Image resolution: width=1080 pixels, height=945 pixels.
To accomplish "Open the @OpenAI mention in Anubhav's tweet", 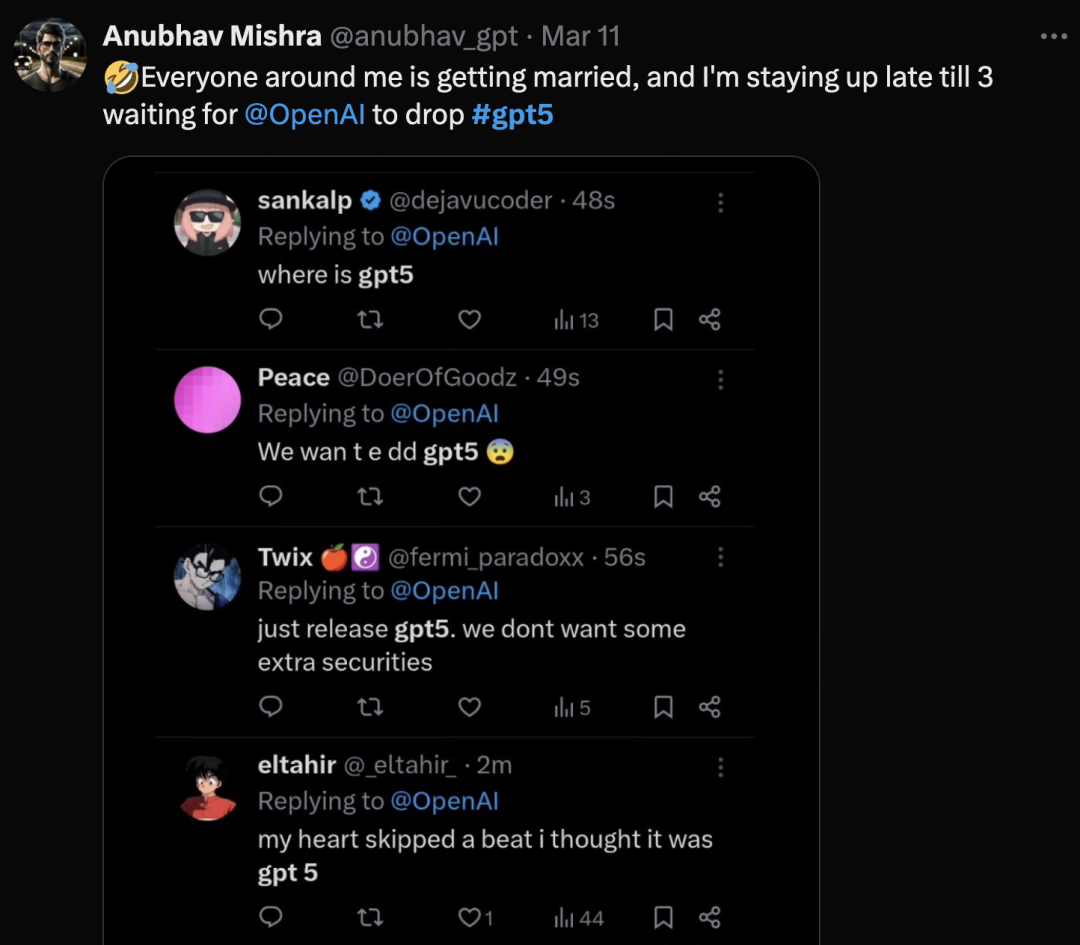I will (x=304, y=114).
